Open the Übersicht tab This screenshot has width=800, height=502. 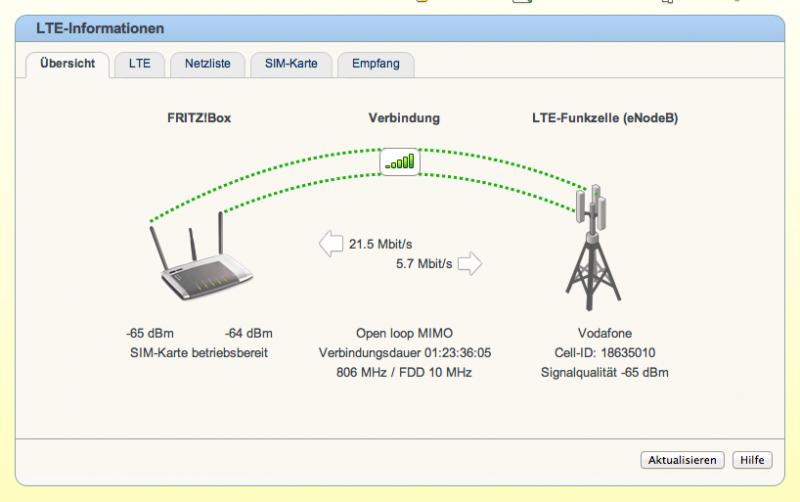67,64
